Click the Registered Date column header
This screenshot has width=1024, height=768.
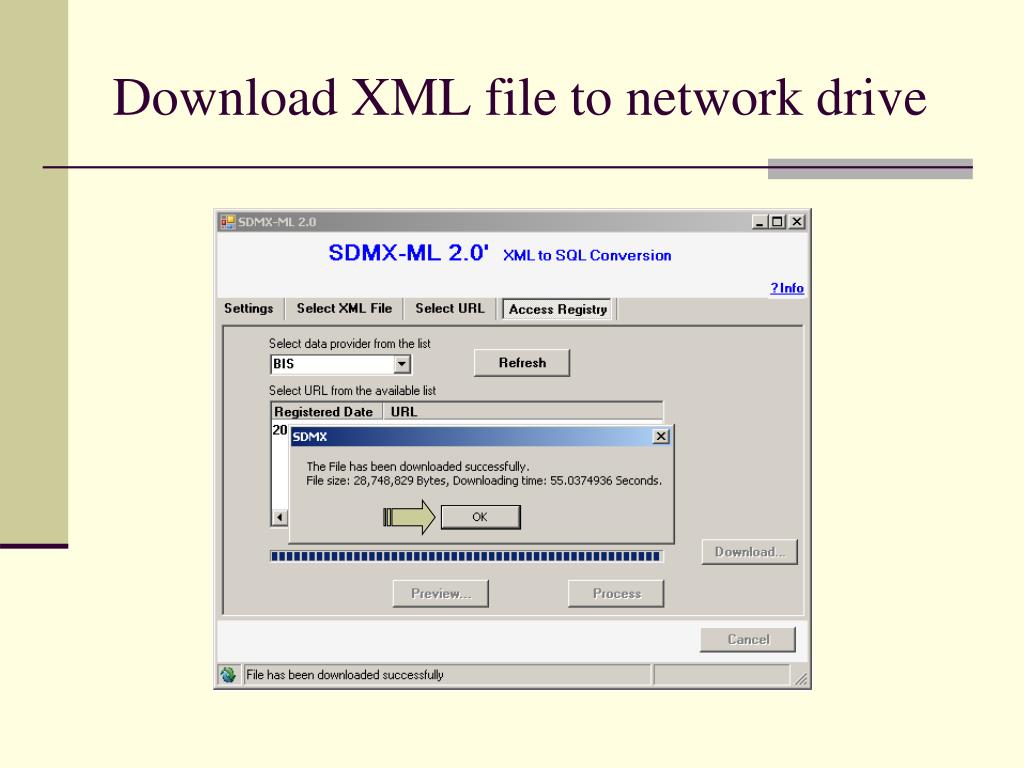pyautogui.click(x=325, y=411)
